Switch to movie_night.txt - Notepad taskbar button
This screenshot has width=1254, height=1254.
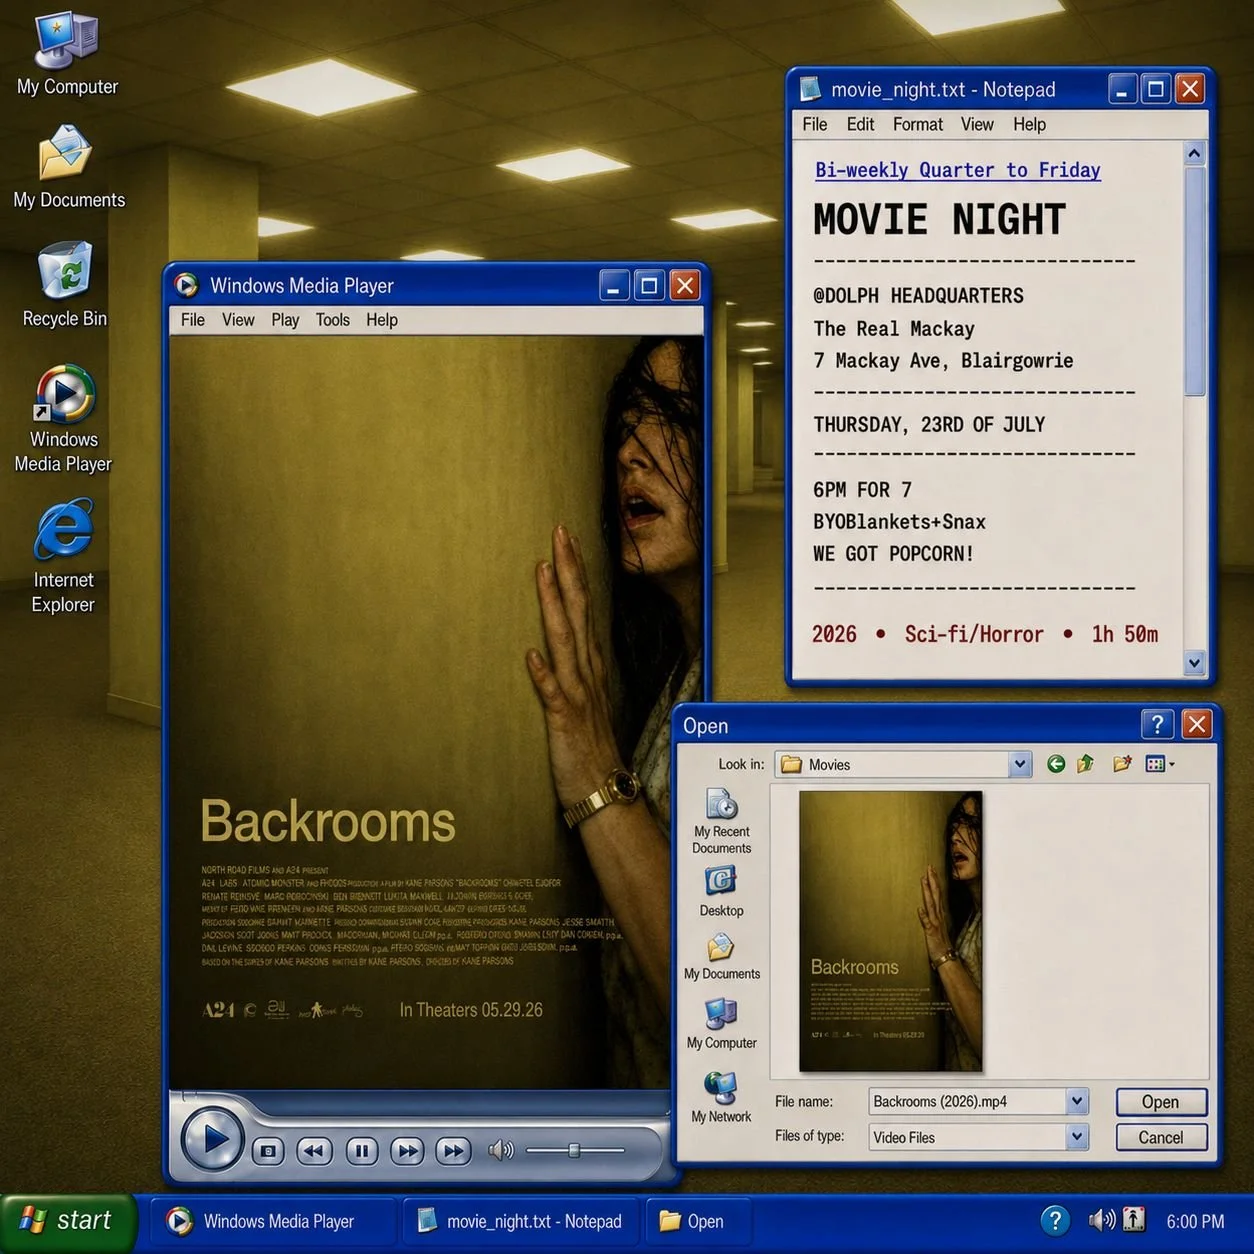tap(520, 1222)
